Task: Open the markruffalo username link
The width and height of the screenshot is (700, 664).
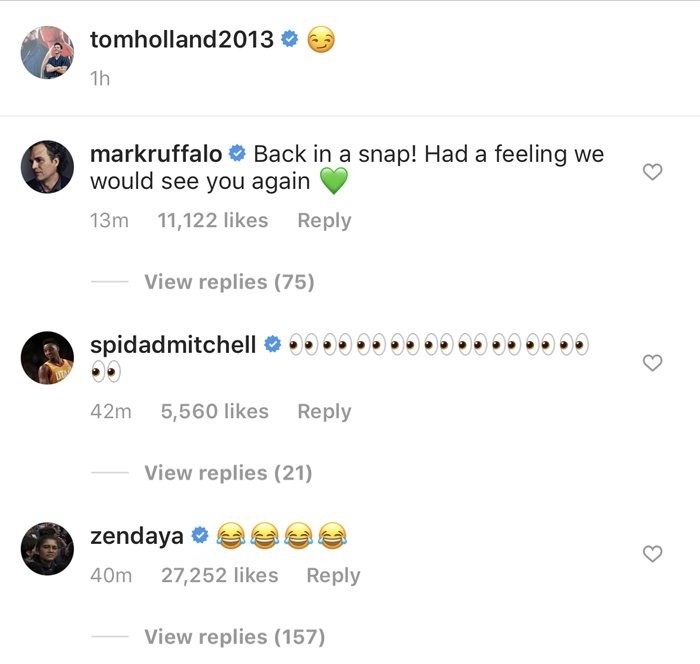Action: (x=156, y=154)
